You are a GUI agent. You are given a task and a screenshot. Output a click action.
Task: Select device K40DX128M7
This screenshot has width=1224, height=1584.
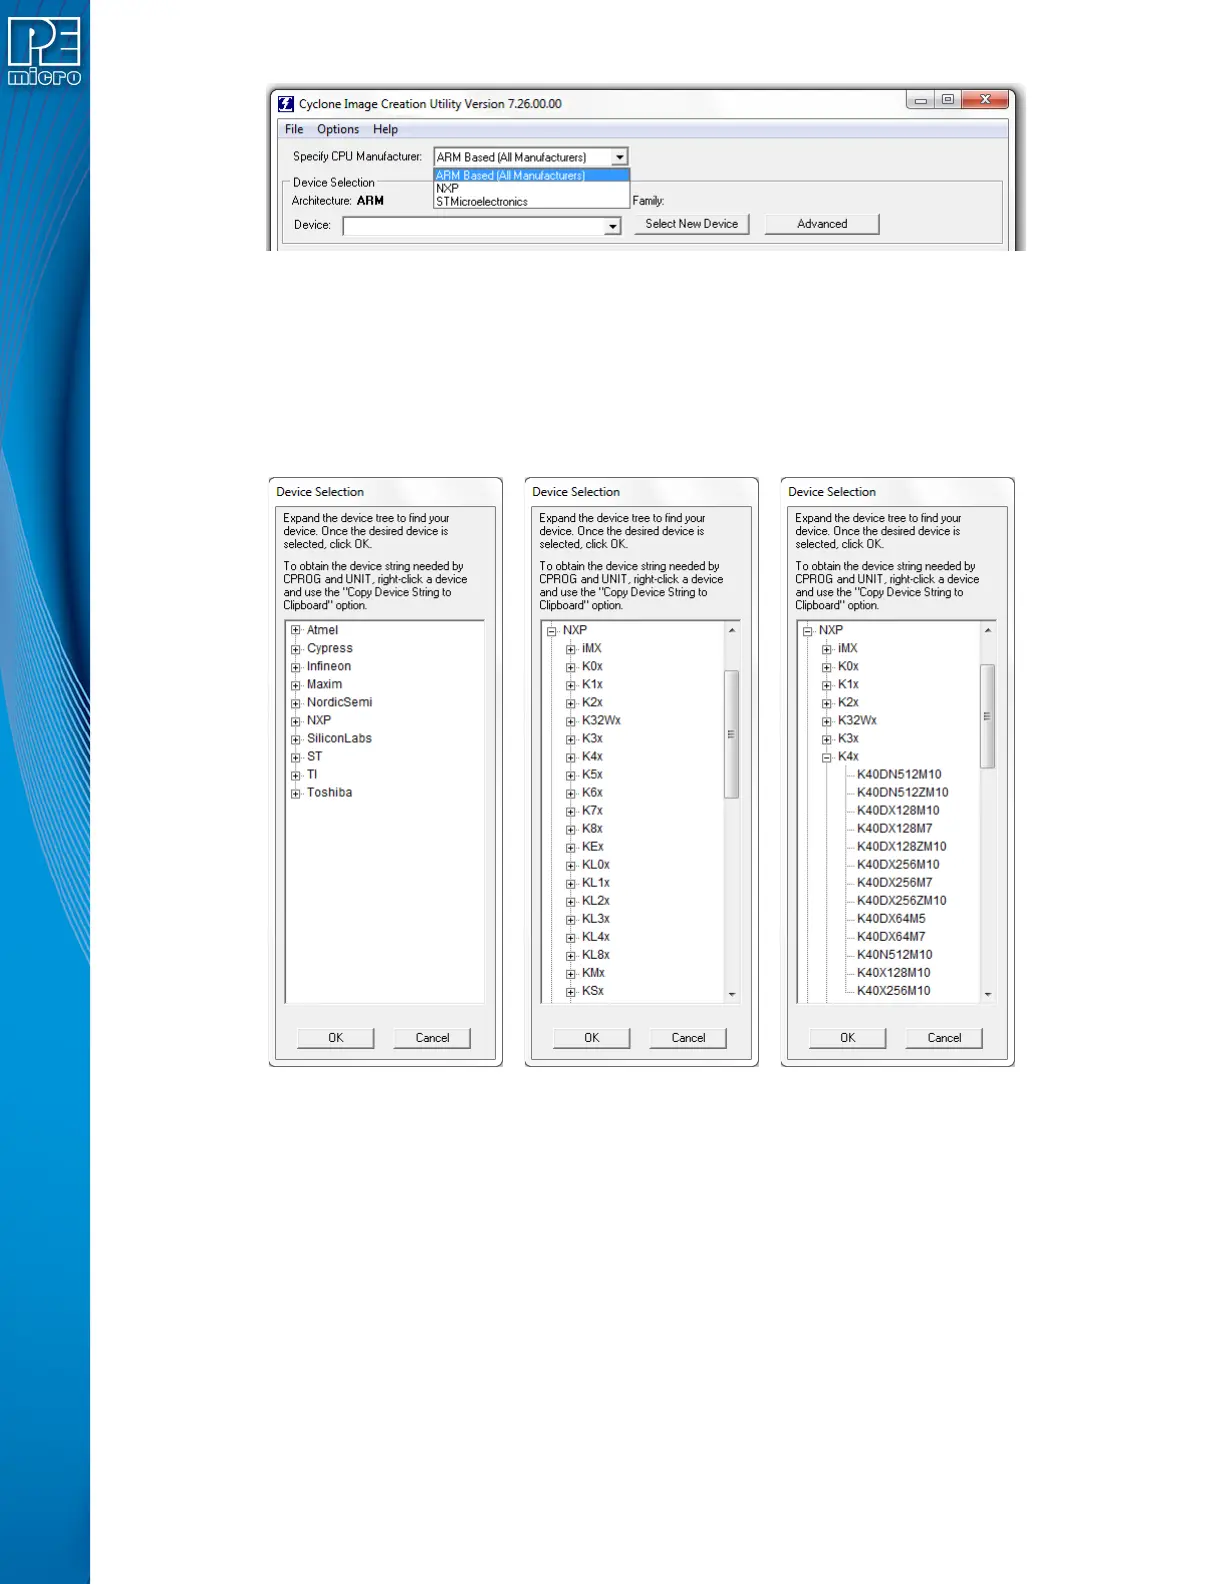(x=894, y=828)
